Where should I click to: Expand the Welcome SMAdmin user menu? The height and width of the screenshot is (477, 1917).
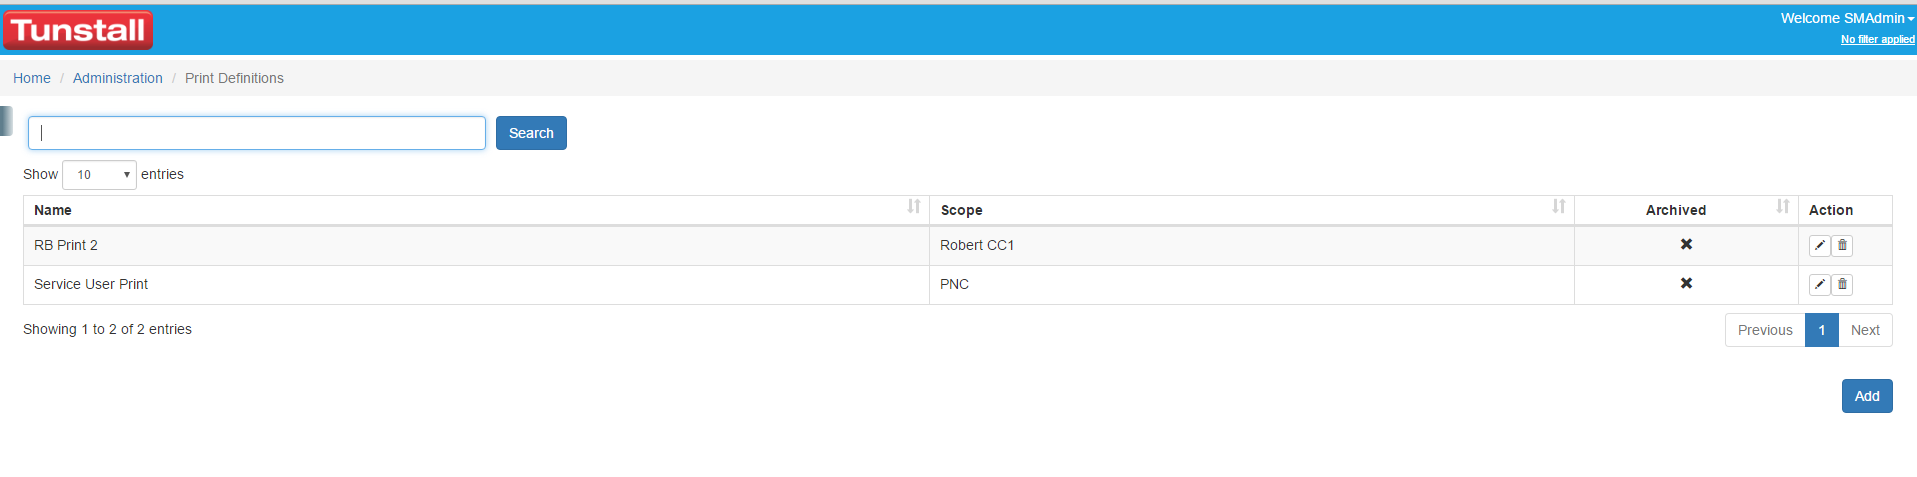point(1847,18)
